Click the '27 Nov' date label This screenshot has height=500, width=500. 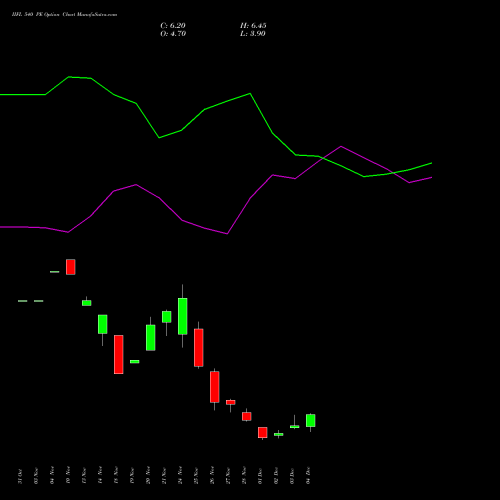click(x=229, y=476)
